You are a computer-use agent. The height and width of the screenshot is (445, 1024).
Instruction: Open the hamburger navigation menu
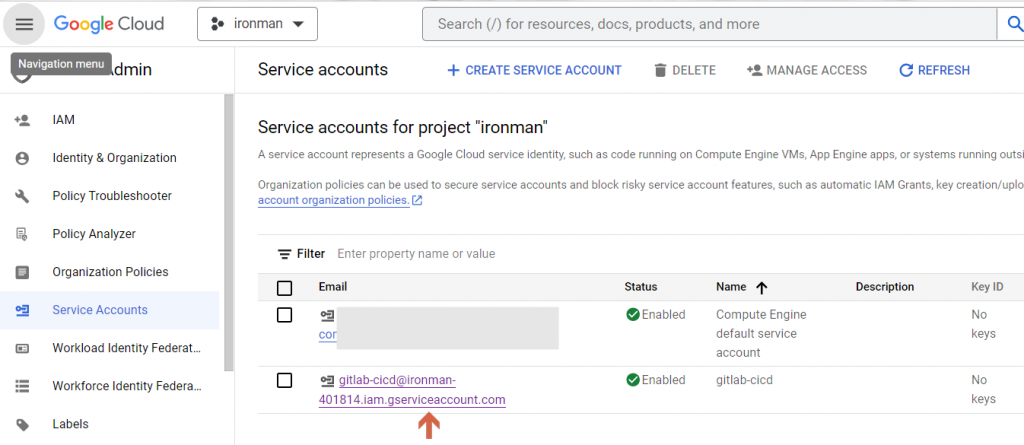[24, 24]
